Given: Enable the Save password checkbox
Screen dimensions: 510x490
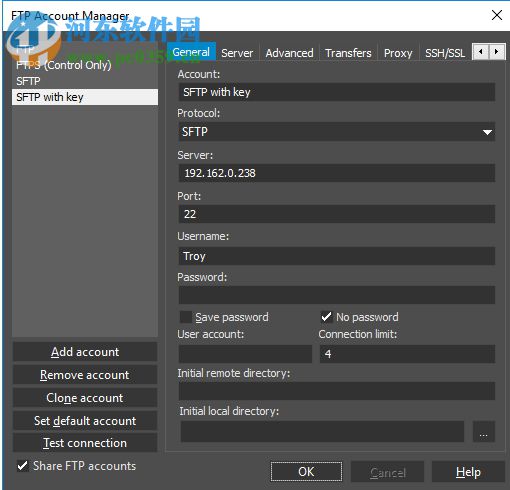Looking at the screenshot, I should [x=186, y=317].
